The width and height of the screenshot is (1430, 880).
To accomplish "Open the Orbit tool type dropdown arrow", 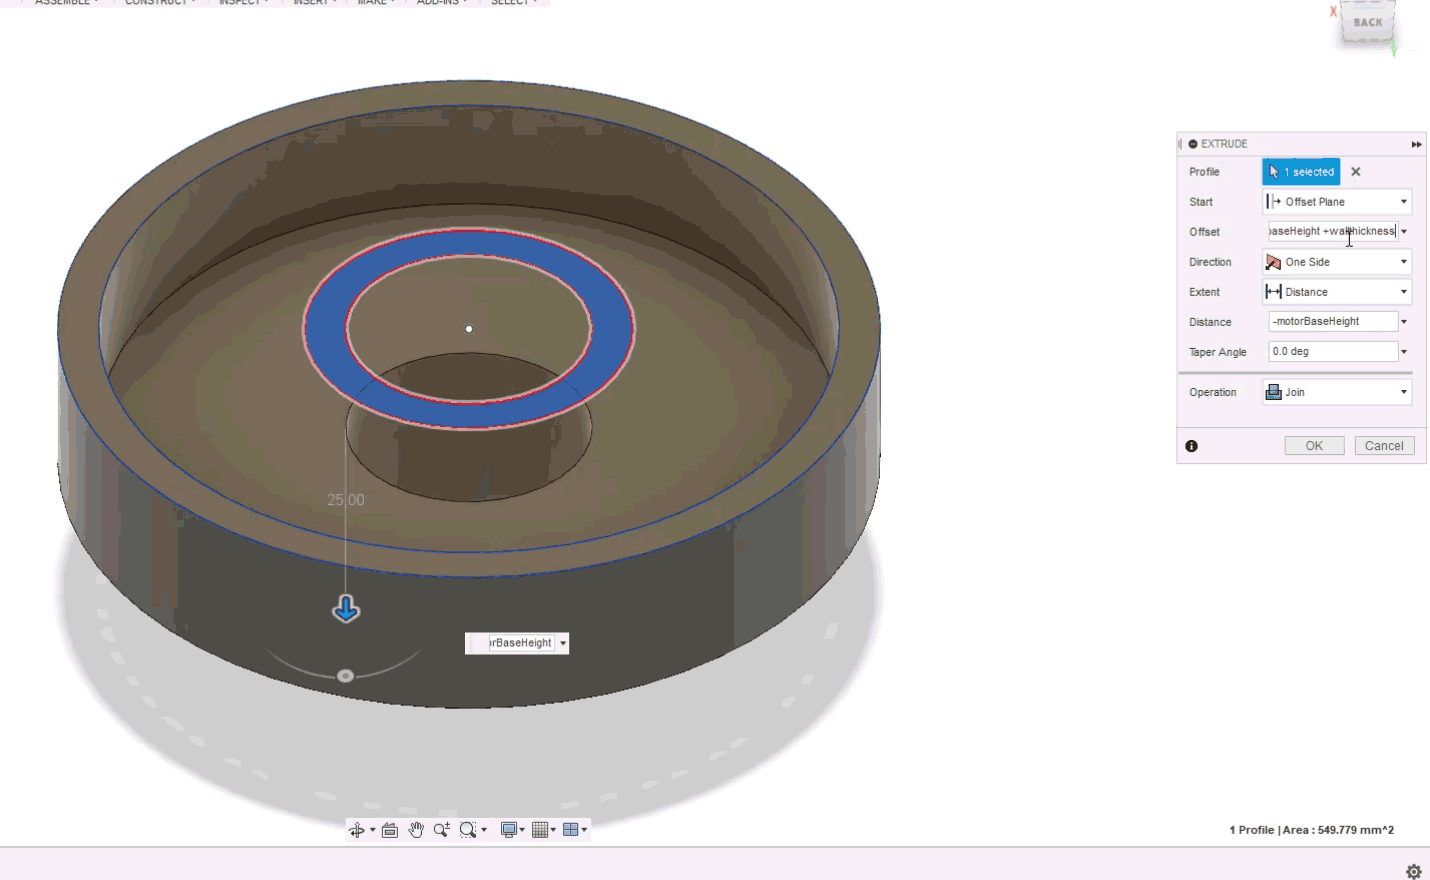I will click(x=373, y=830).
